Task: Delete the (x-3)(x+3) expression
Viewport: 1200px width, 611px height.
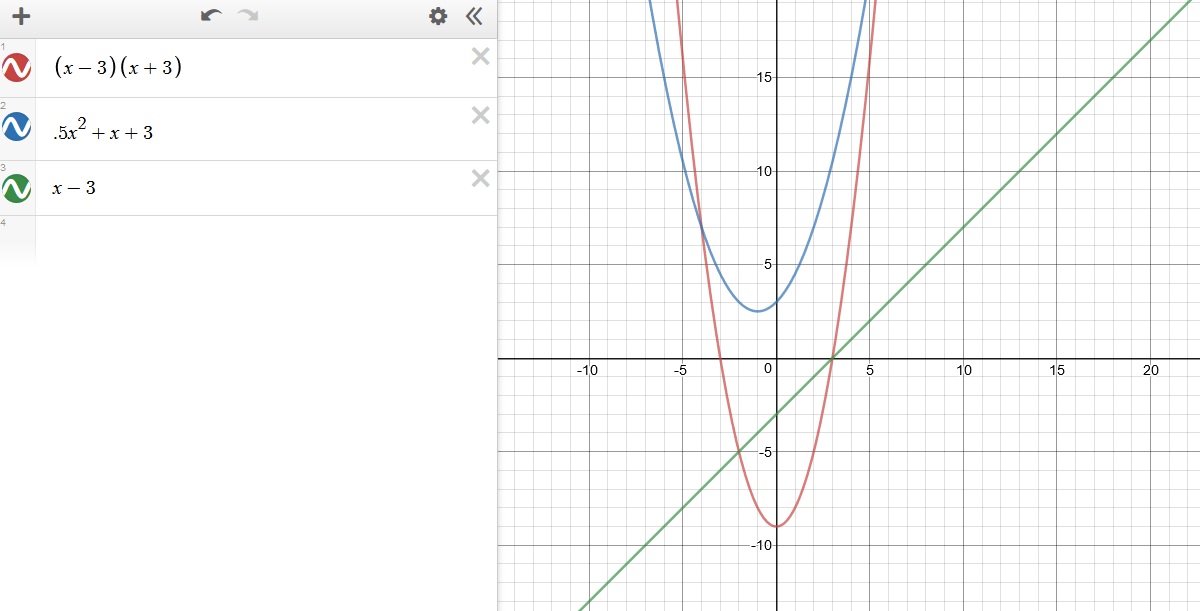Action: pos(480,57)
